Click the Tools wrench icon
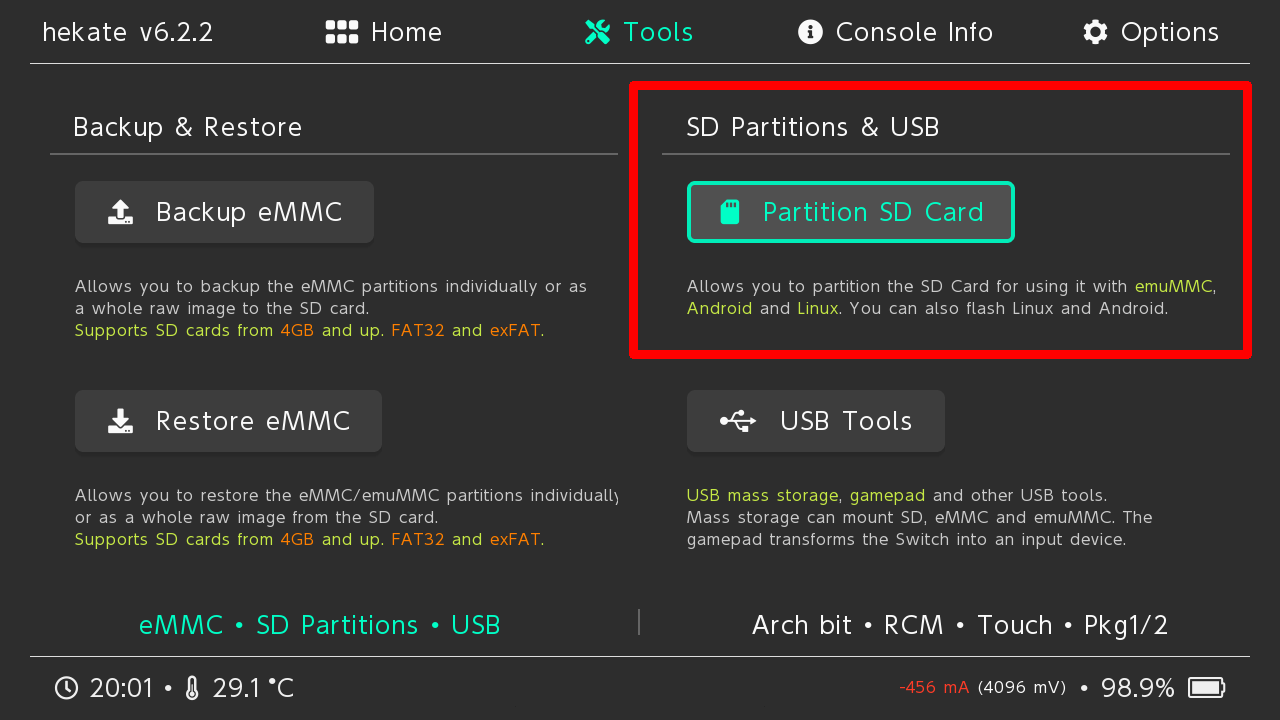This screenshot has width=1280, height=720. (x=597, y=32)
